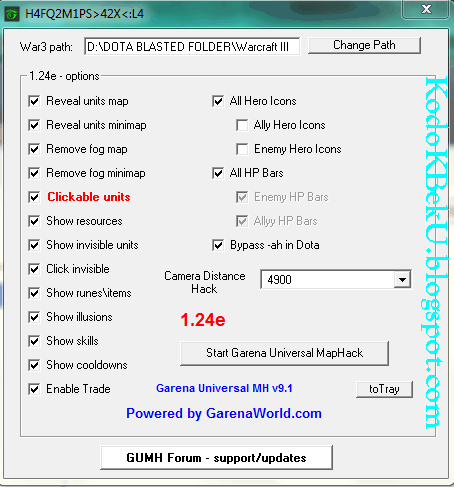Click the 1.24e - options group title
Image resolution: width=454 pixels, height=489 pixels.
(64, 76)
